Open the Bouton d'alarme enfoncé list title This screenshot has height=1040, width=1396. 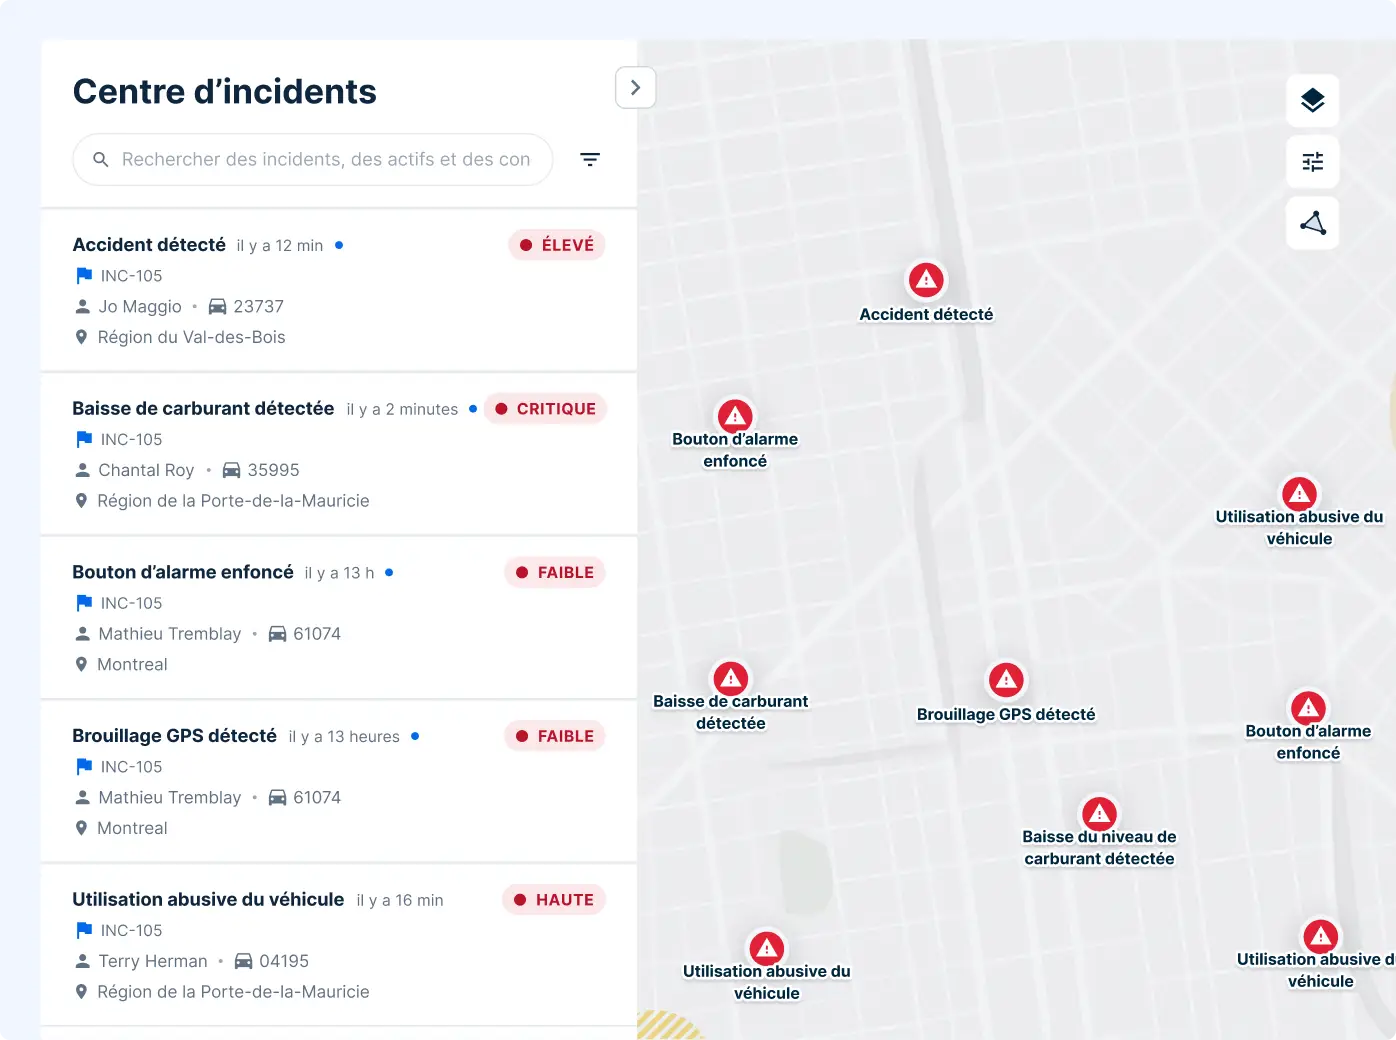183,572
